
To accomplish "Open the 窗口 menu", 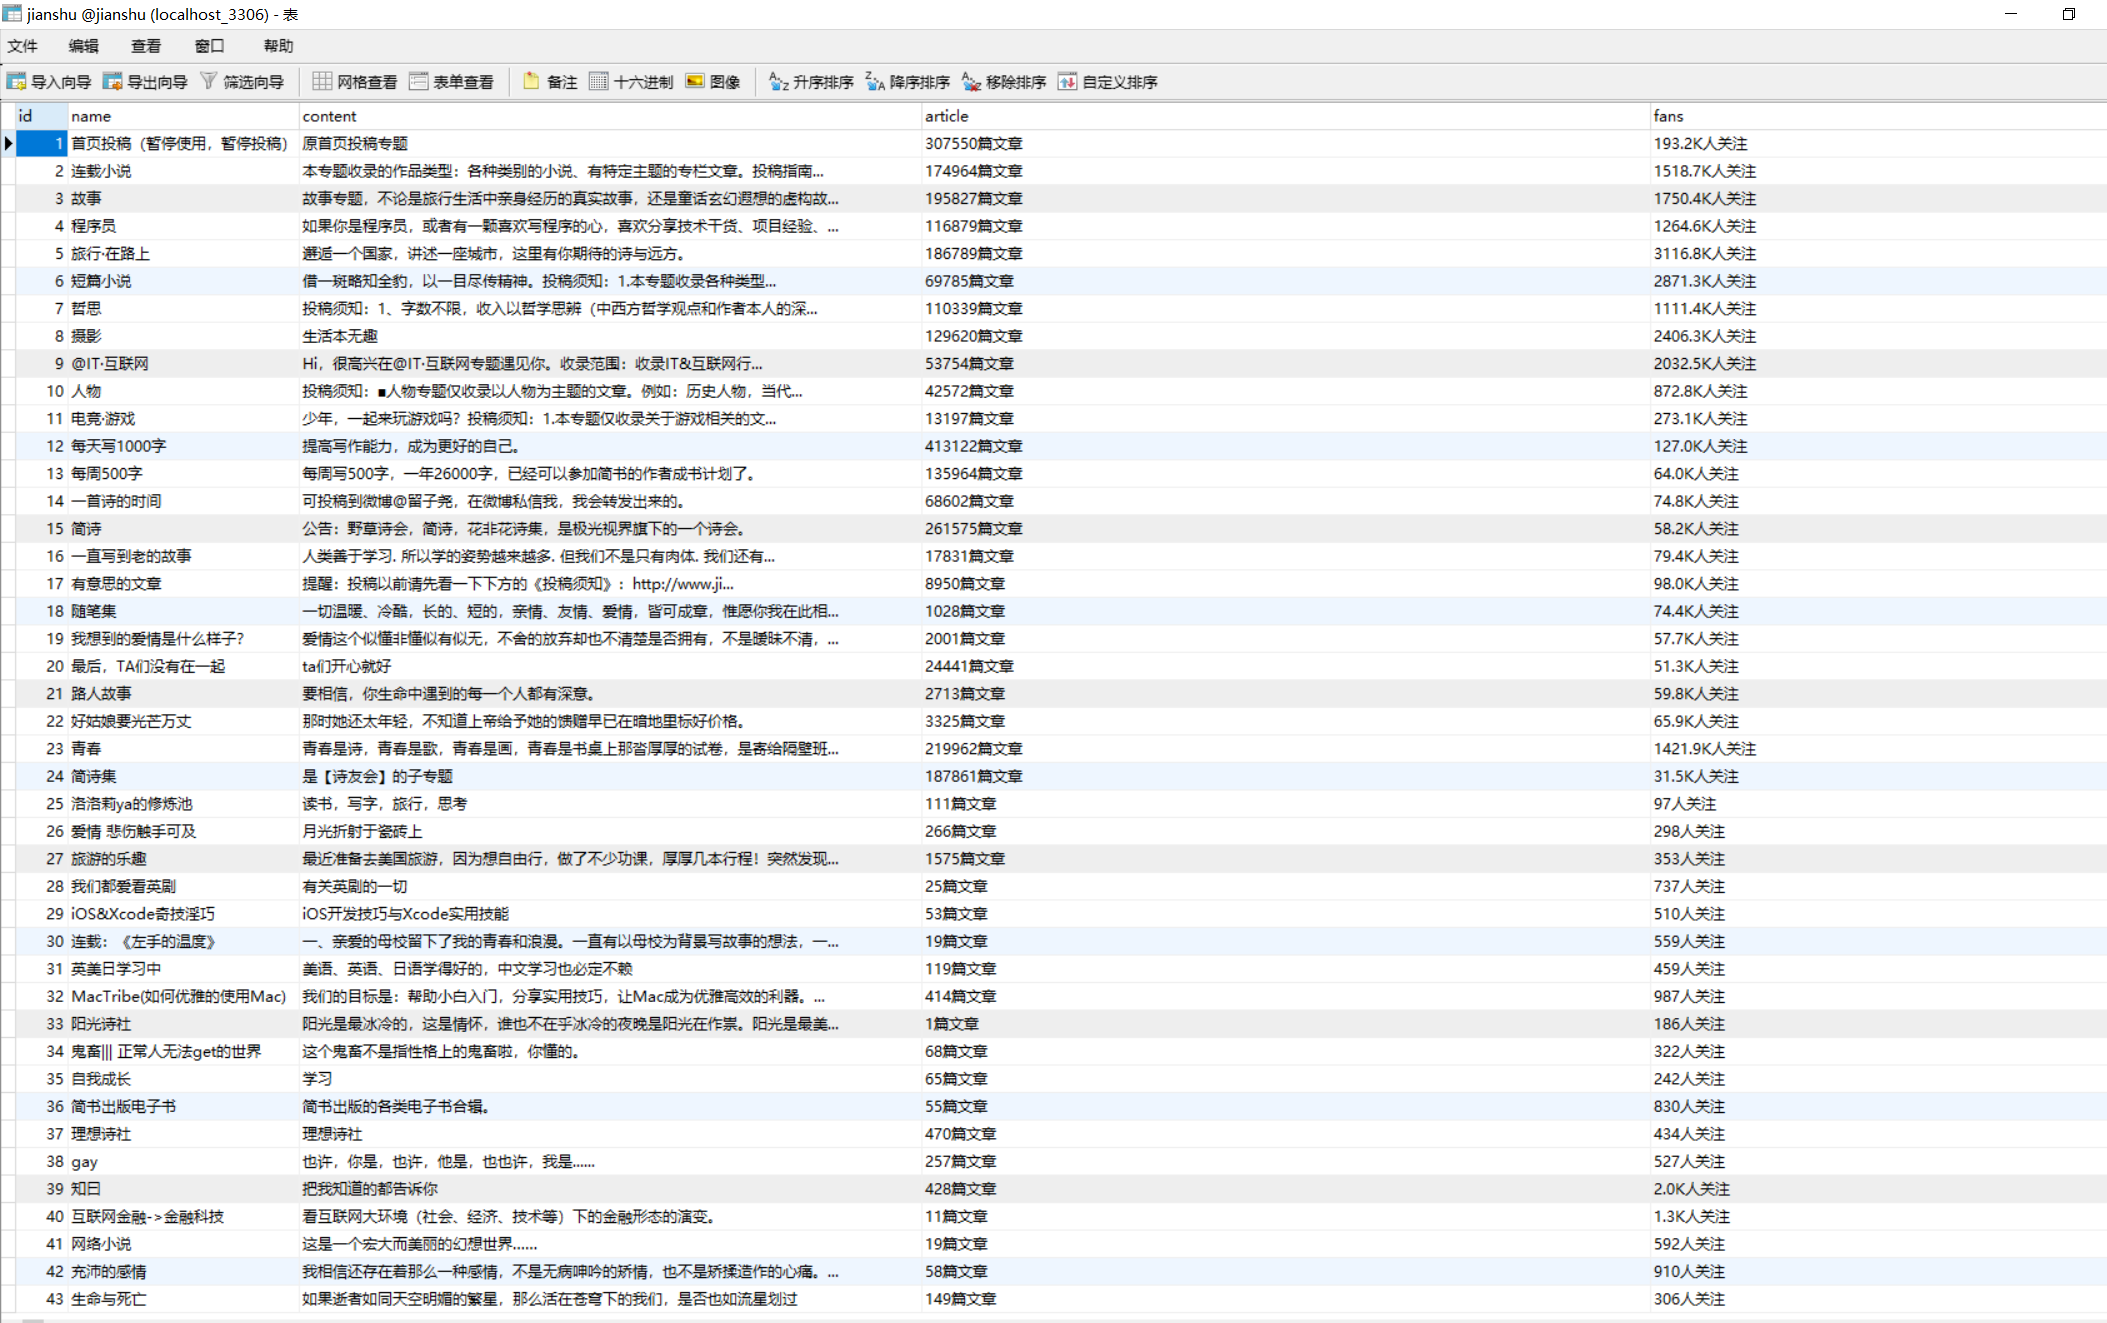I will pyautogui.click(x=209, y=46).
